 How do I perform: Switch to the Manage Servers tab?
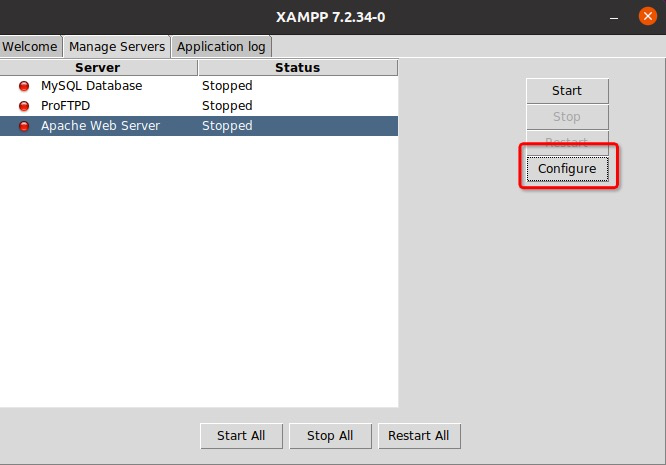click(117, 46)
